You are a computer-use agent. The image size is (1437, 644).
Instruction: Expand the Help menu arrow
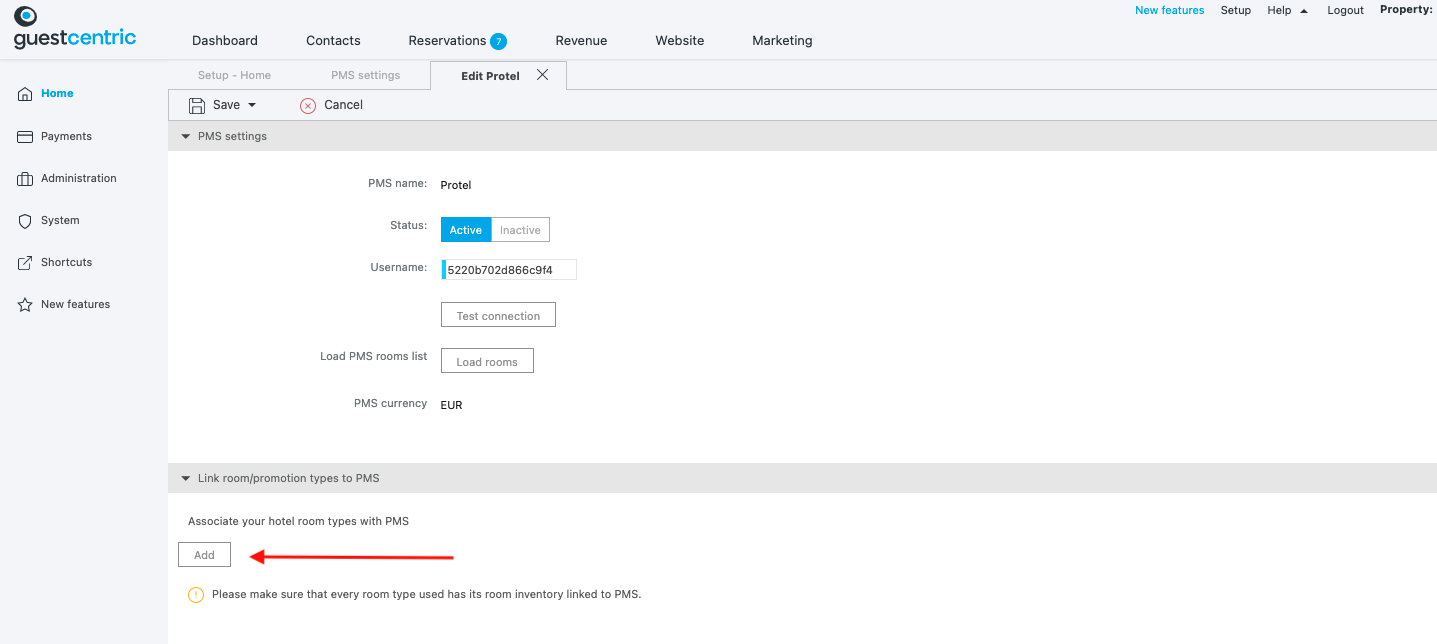coord(1304,10)
